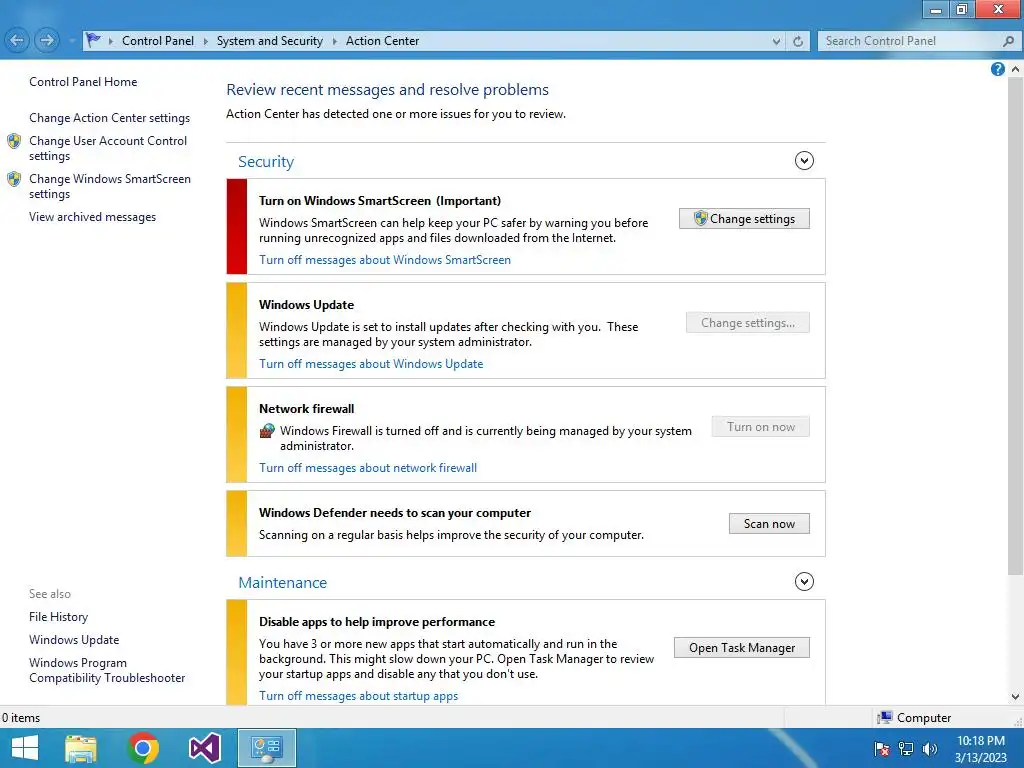Open Visual Studio from the taskbar
The height and width of the screenshot is (768, 1024).
pyautogui.click(x=204, y=748)
